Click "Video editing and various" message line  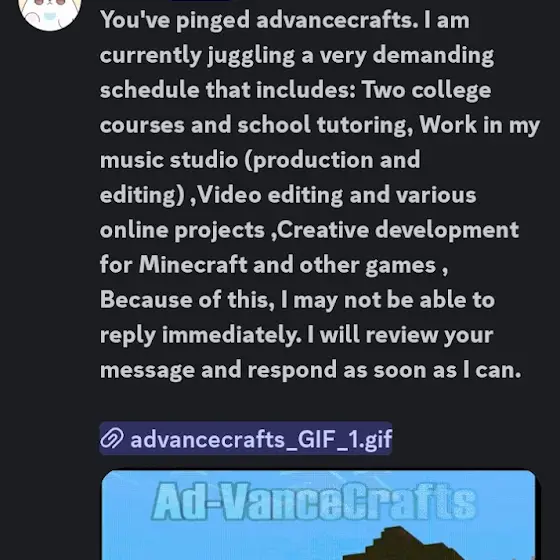336,195
